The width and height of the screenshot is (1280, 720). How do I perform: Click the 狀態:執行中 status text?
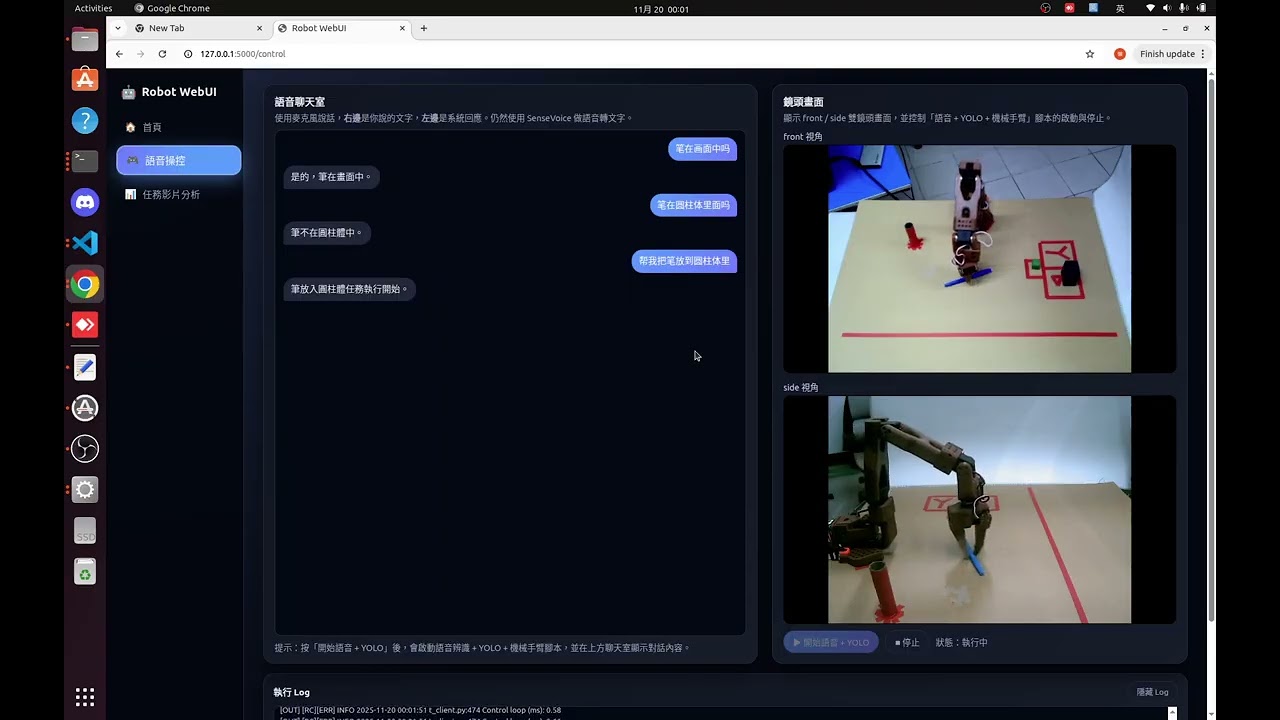coord(961,643)
